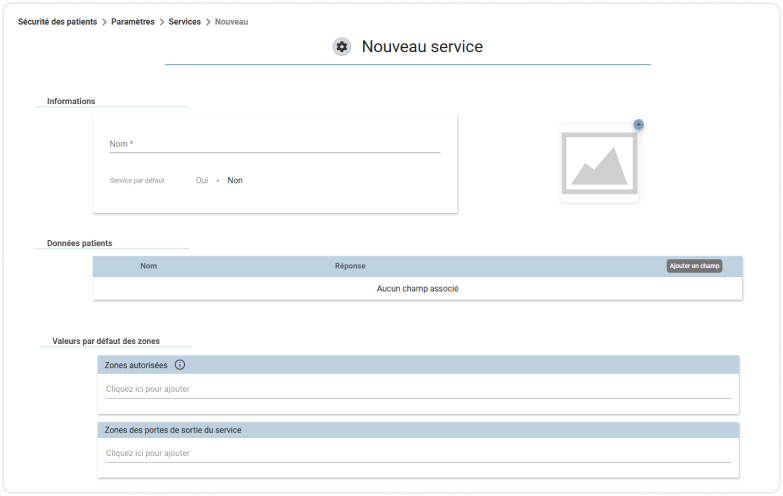Click the Réponse column header
Viewport: 783px width, 496px height.
pos(350,266)
